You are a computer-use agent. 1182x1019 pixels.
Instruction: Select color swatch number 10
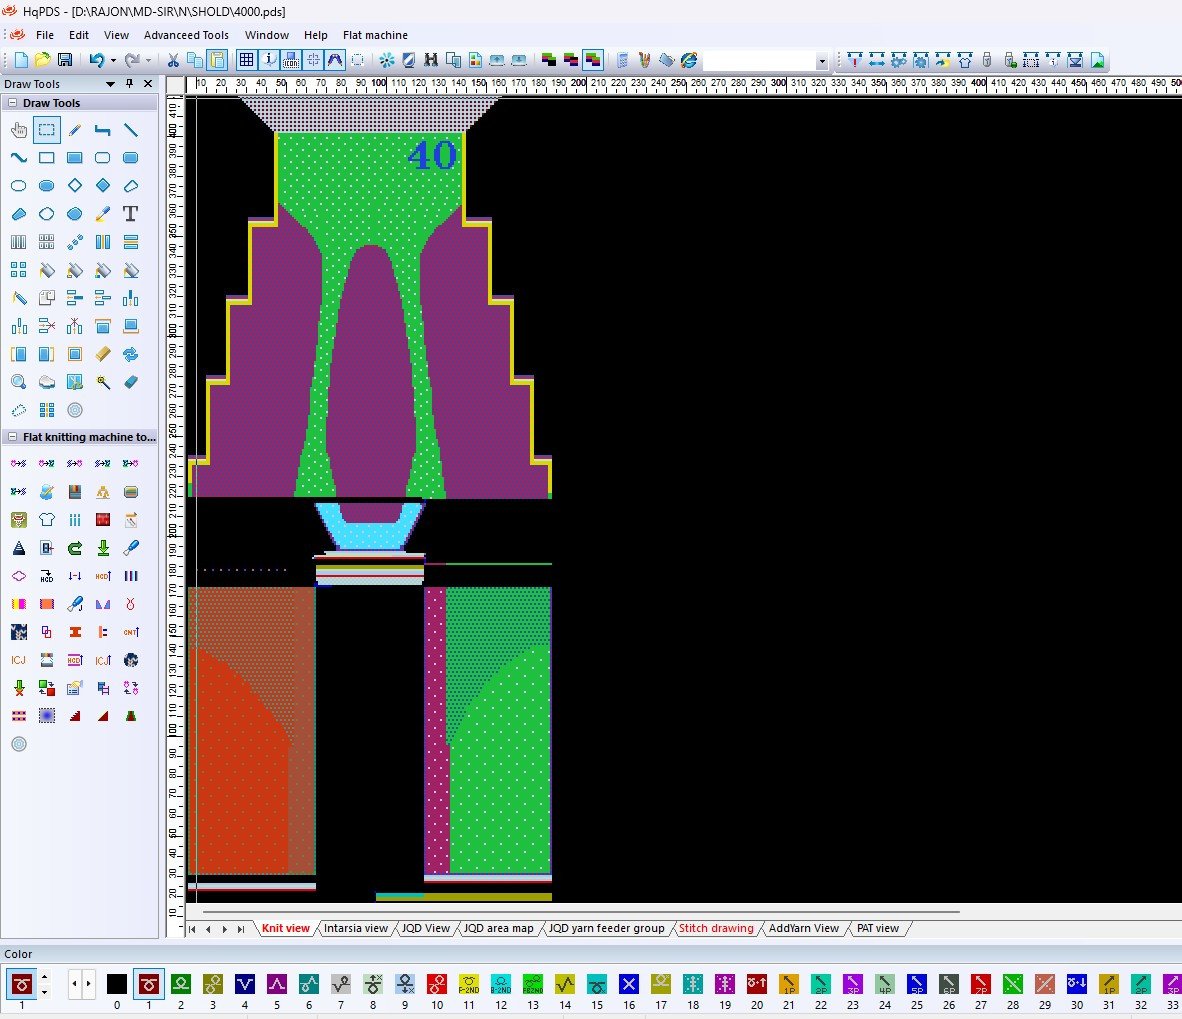pos(437,984)
